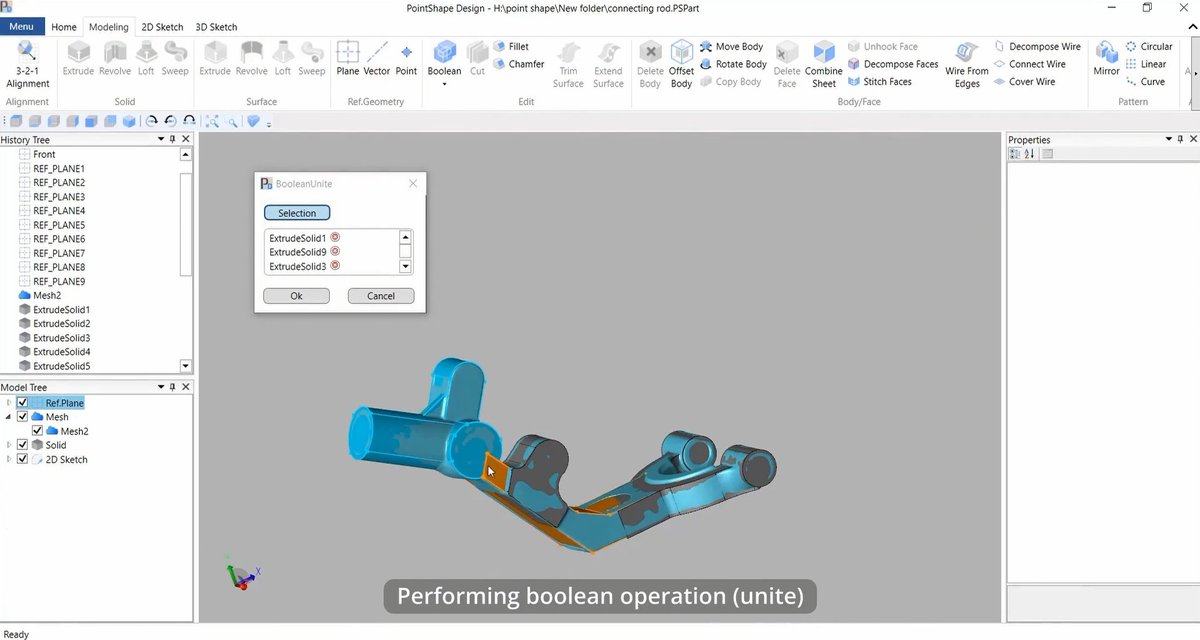Open the Model Tree panel options dropdown

point(161,387)
